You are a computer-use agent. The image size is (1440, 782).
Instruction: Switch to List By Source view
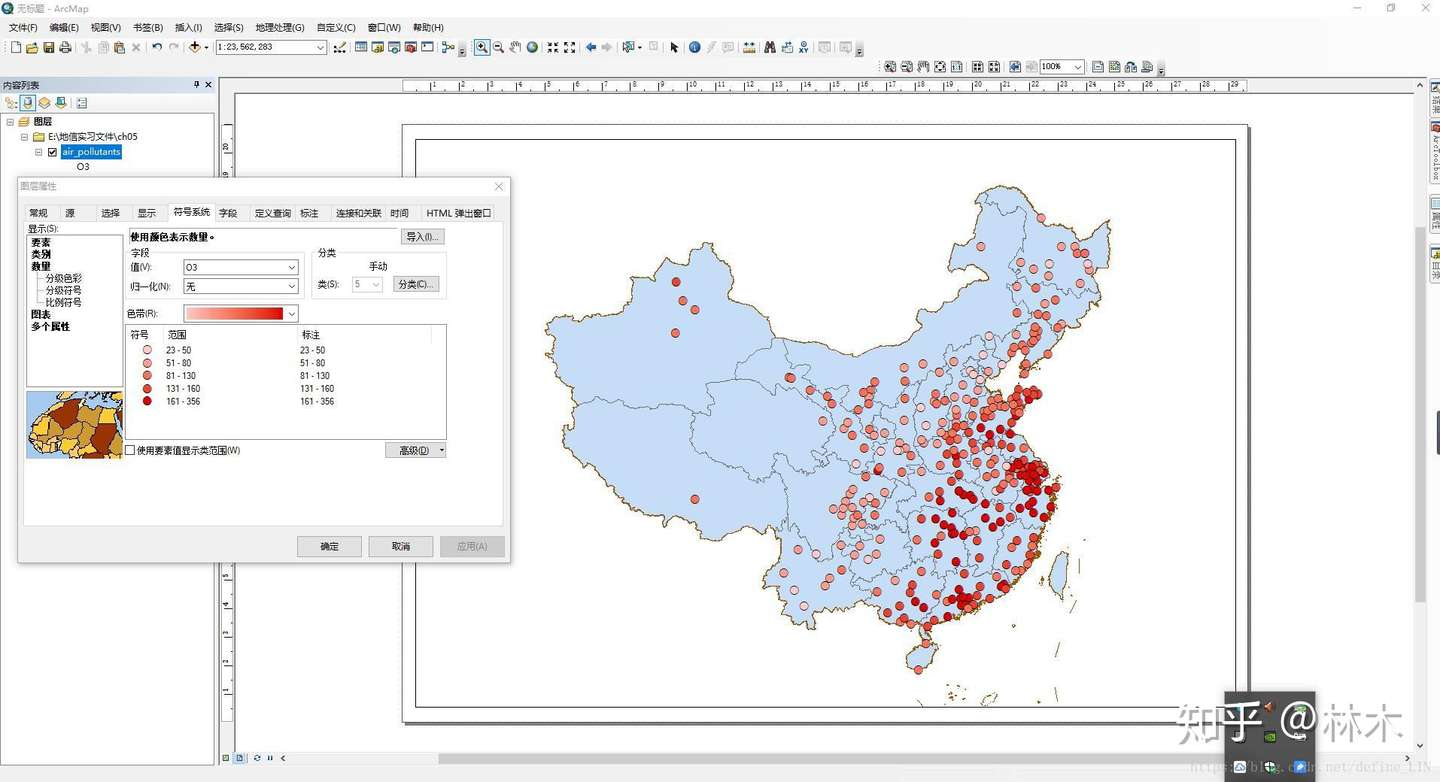[28, 103]
